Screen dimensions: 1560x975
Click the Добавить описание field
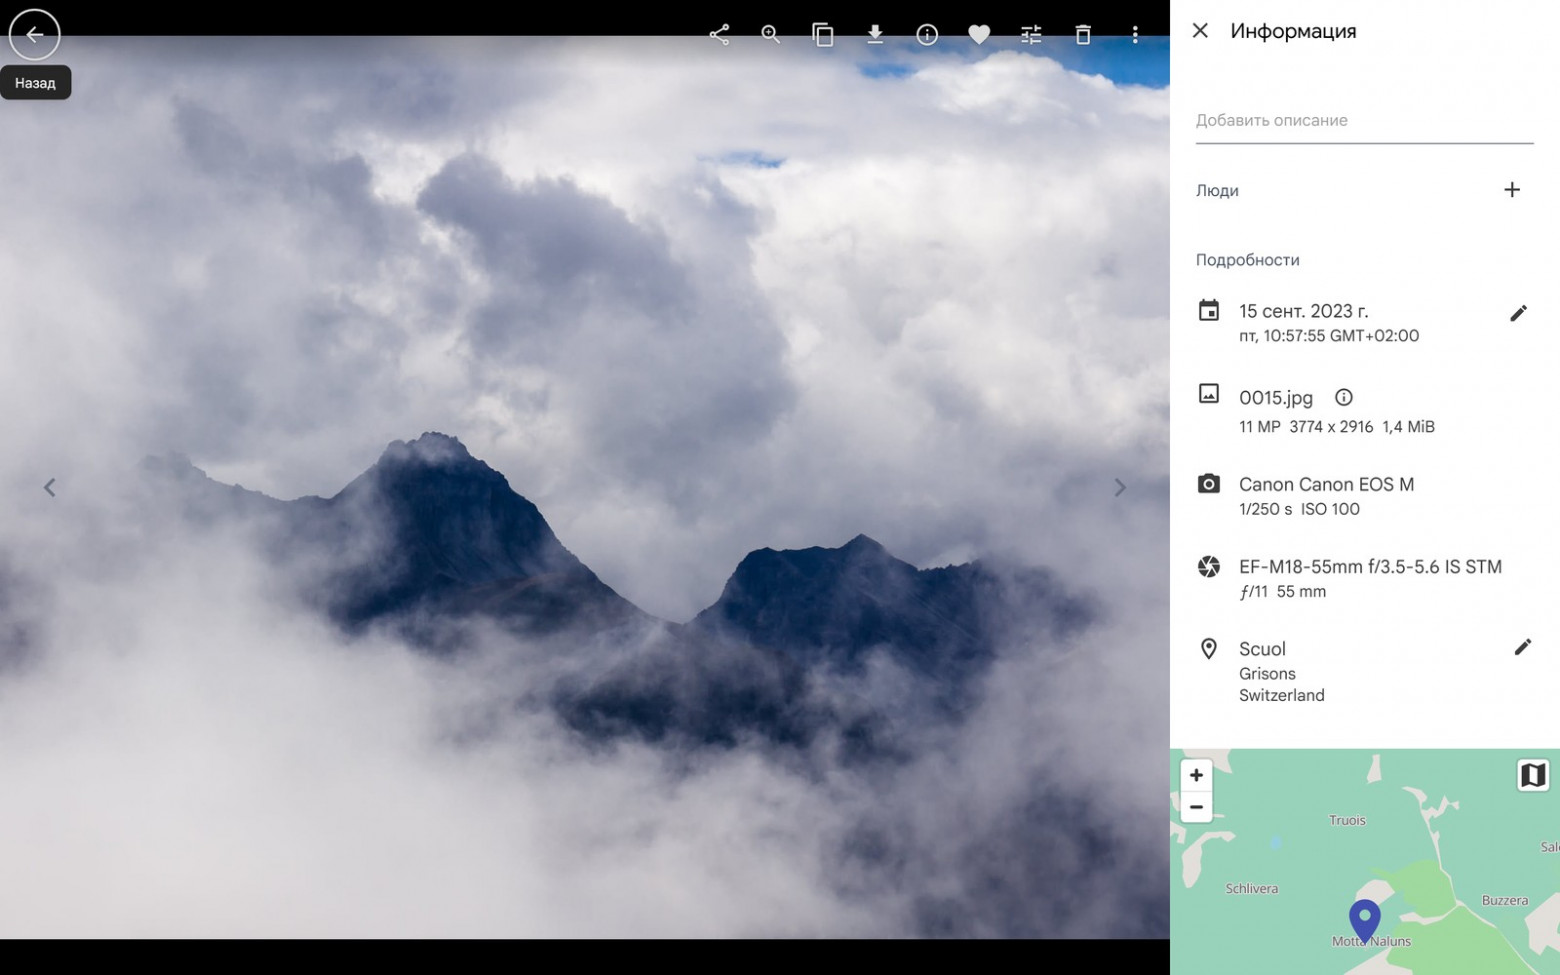pyautogui.click(x=1364, y=120)
